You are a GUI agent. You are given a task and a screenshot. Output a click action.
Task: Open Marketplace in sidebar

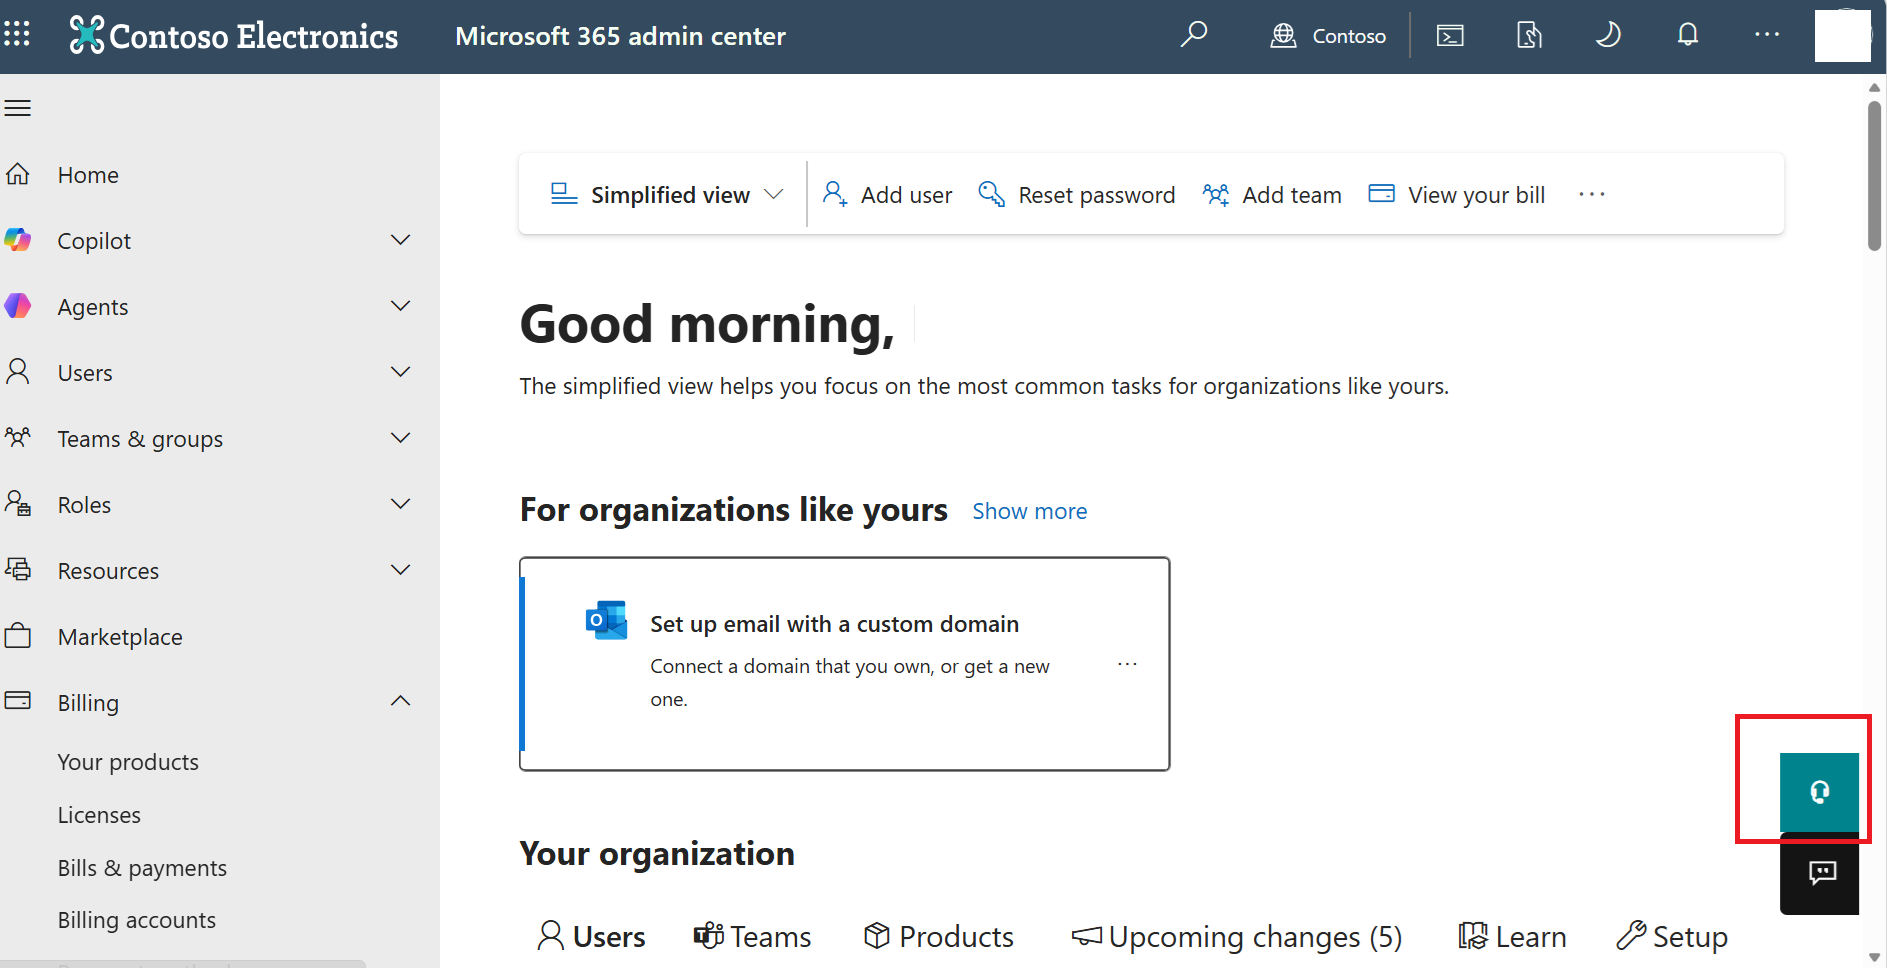pyautogui.click(x=120, y=637)
